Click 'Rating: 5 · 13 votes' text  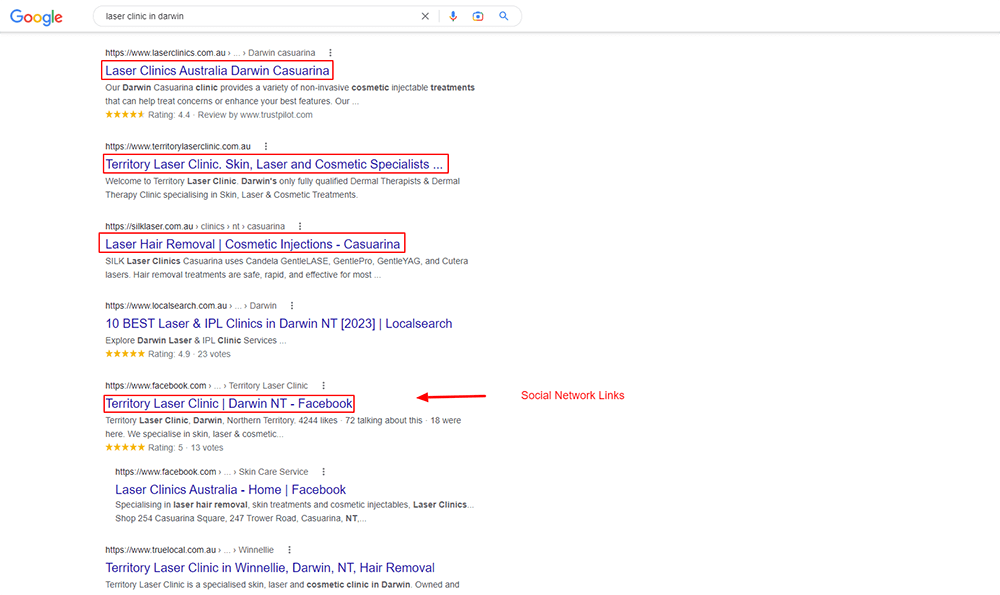click(x=186, y=448)
